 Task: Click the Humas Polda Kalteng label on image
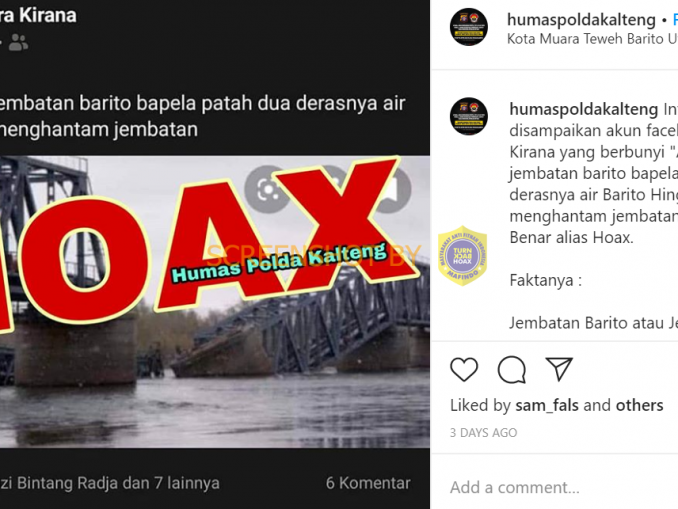coord(278,263)
